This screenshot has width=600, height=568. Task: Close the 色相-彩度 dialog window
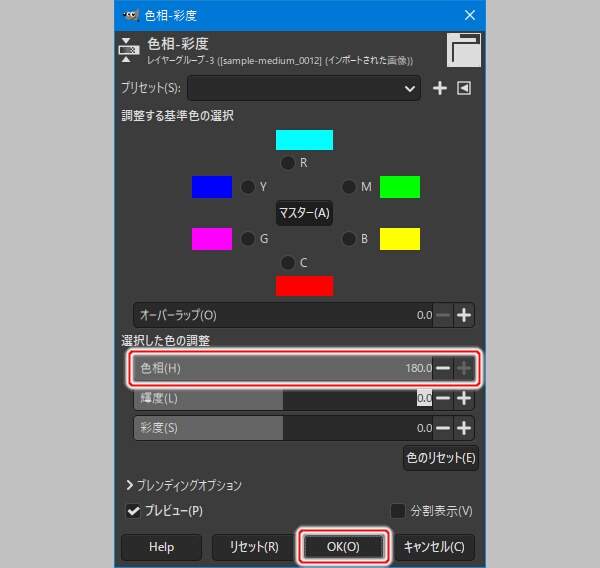pos(470,15)
